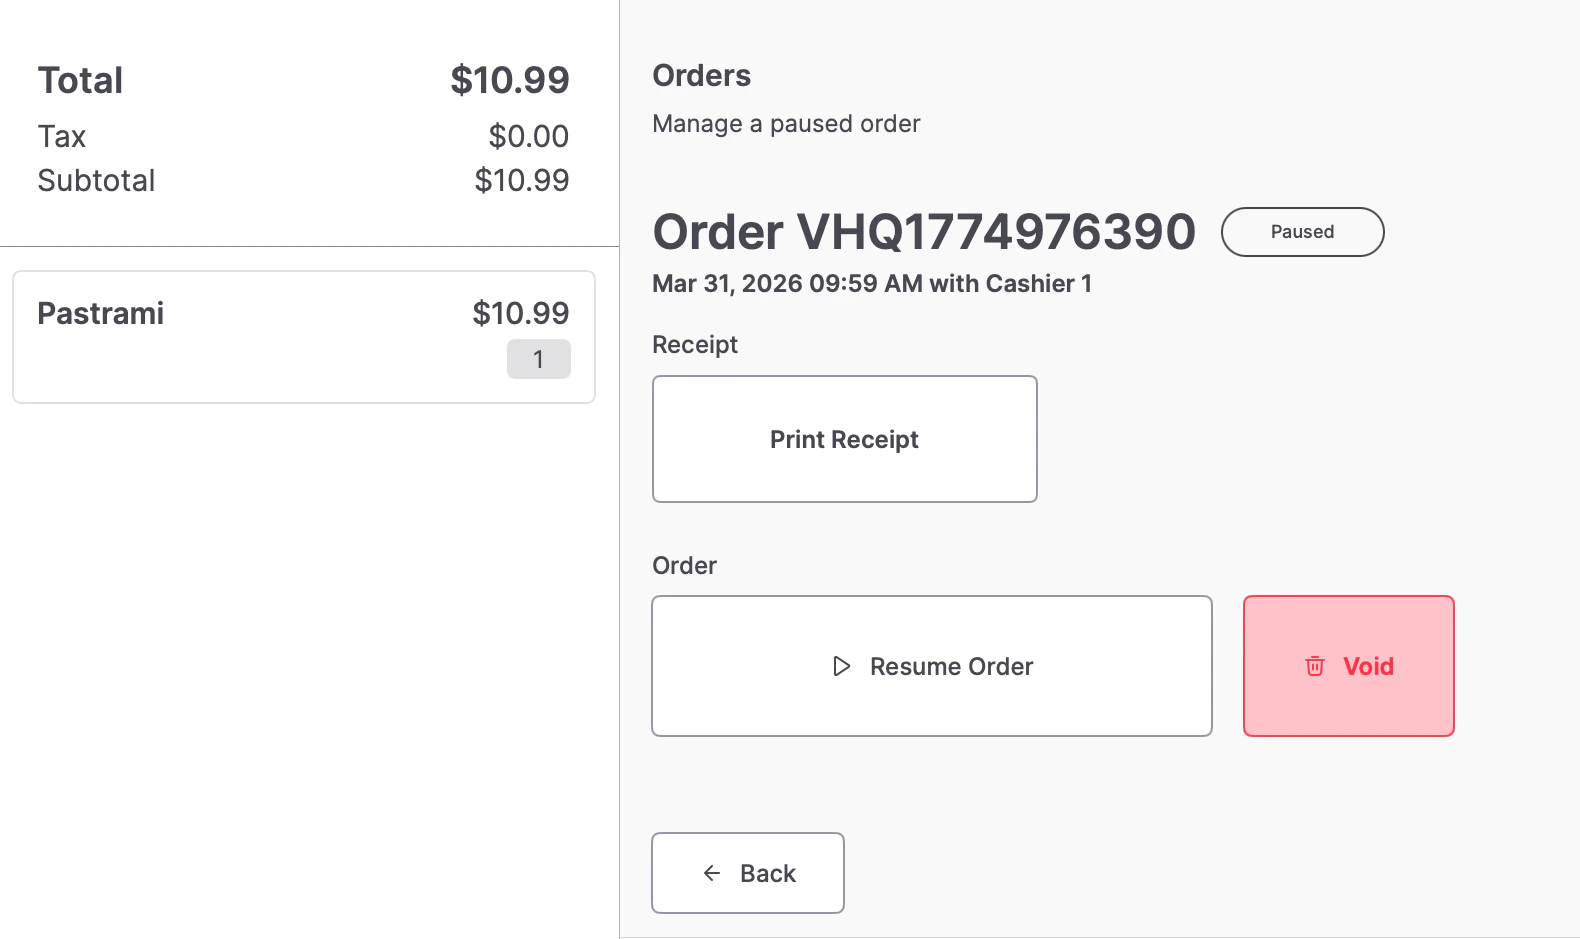The height and width of the screenshot is (939, 1580).
Task: Click the order number VHQ1774976390 heading
Action: 923,232
